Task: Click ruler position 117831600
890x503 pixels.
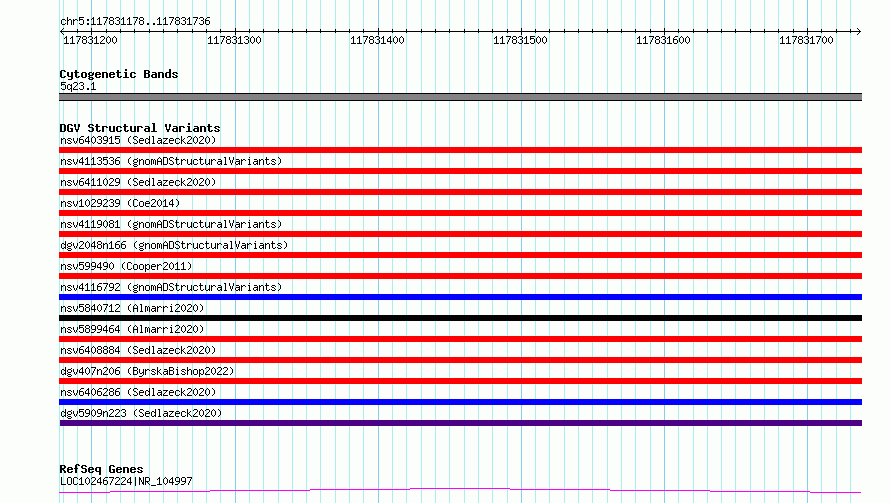Action: coord(663,40)
